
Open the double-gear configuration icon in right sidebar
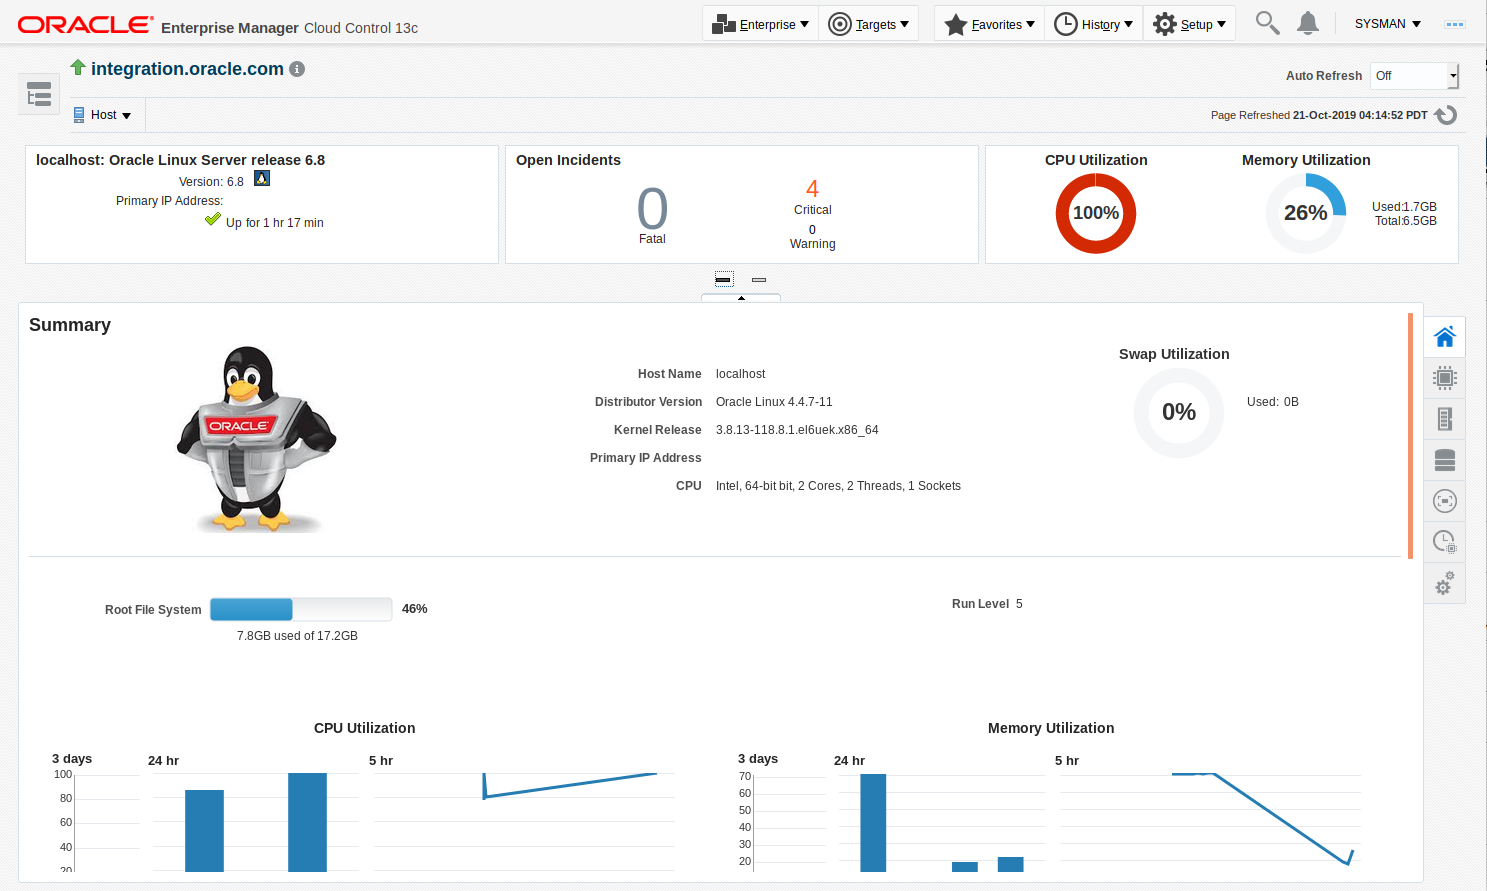click(x=1444, y=584)
